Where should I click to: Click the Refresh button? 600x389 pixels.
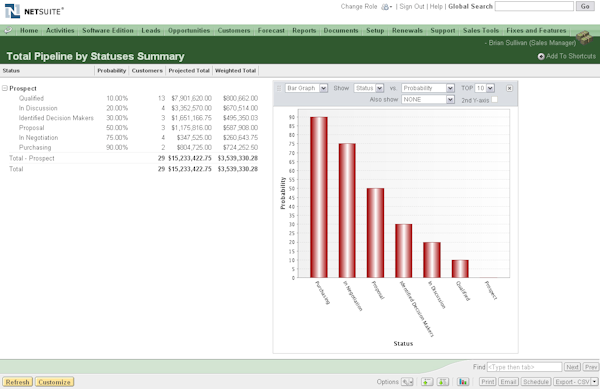(18, 382)
